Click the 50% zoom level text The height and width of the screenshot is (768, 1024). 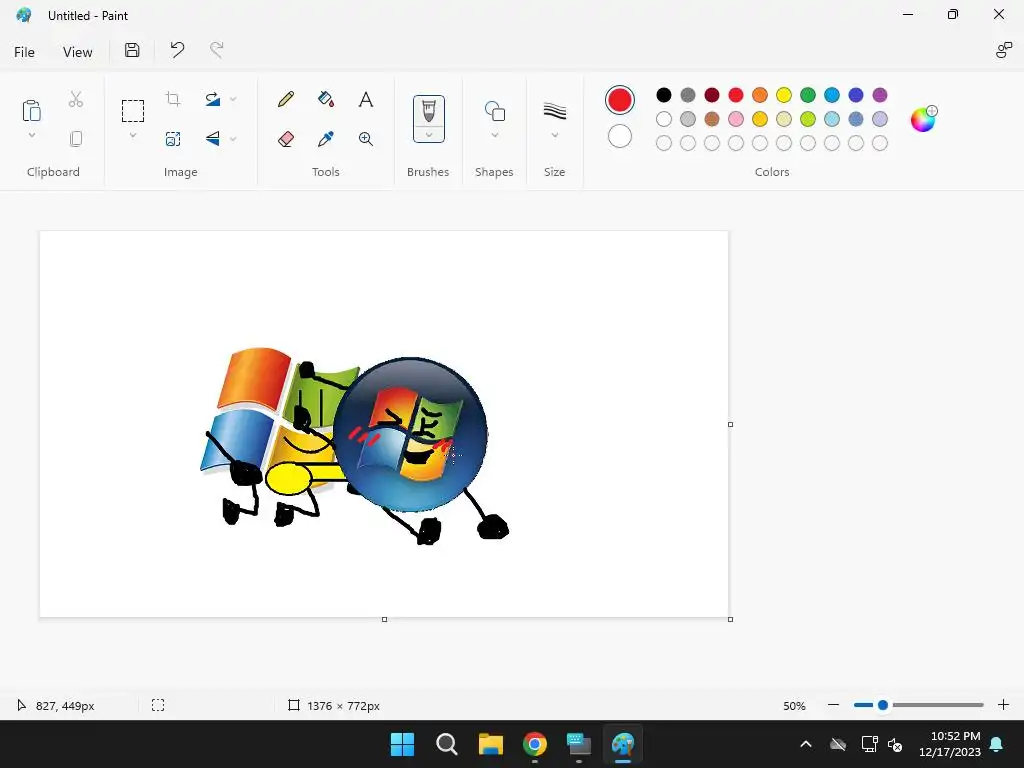794,705
